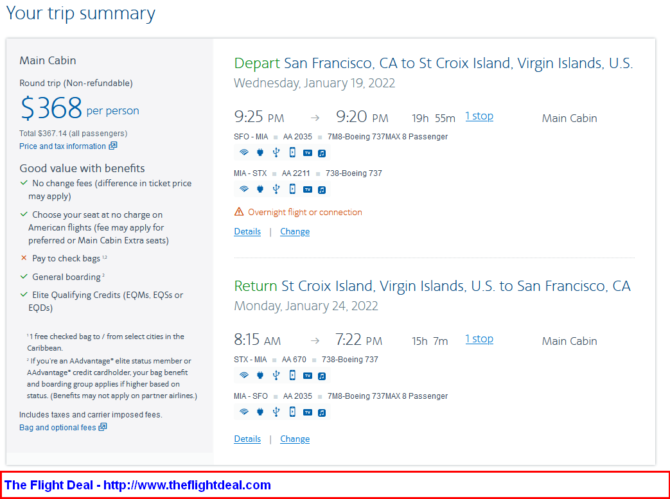Open the 1 stop link for return flight

(x=479, y=339)
